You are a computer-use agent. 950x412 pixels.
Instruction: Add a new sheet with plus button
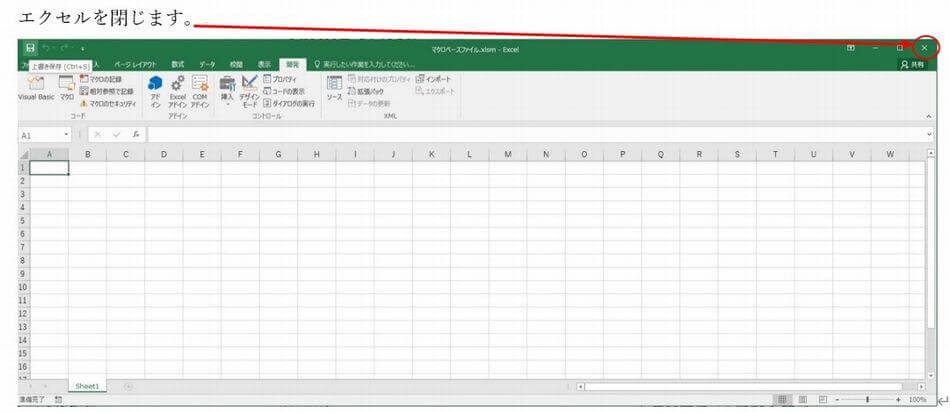[128, 386]
